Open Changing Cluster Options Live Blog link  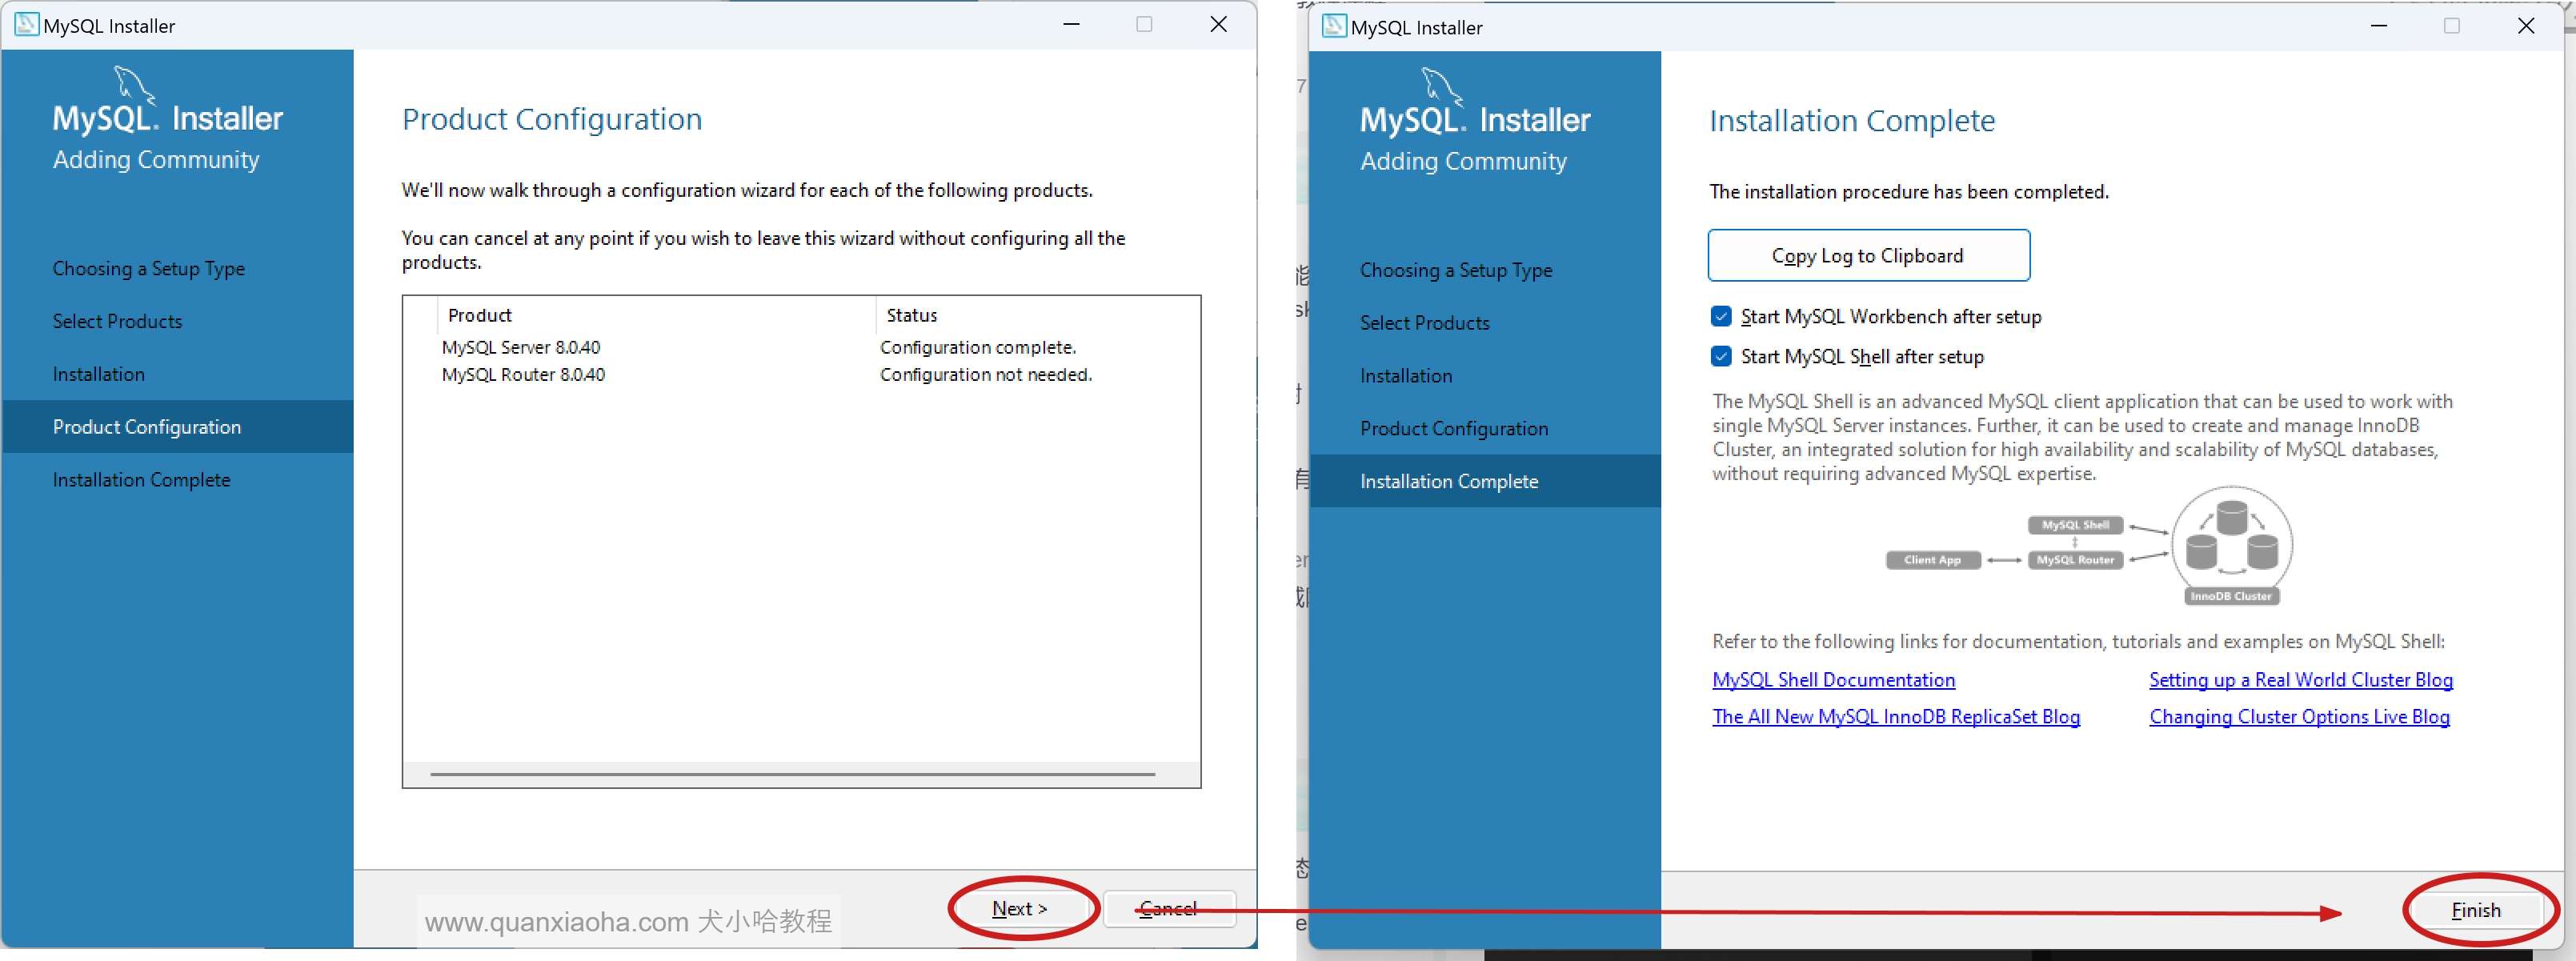[x=2299, y=717]
